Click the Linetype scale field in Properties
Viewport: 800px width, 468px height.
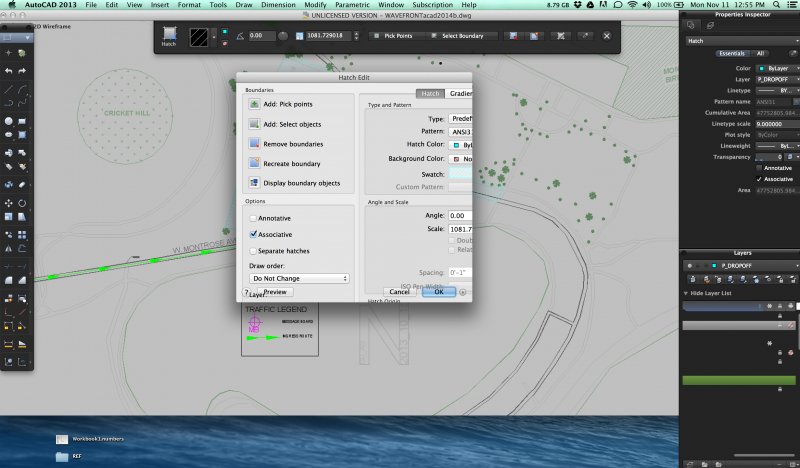tap(777, 123)
